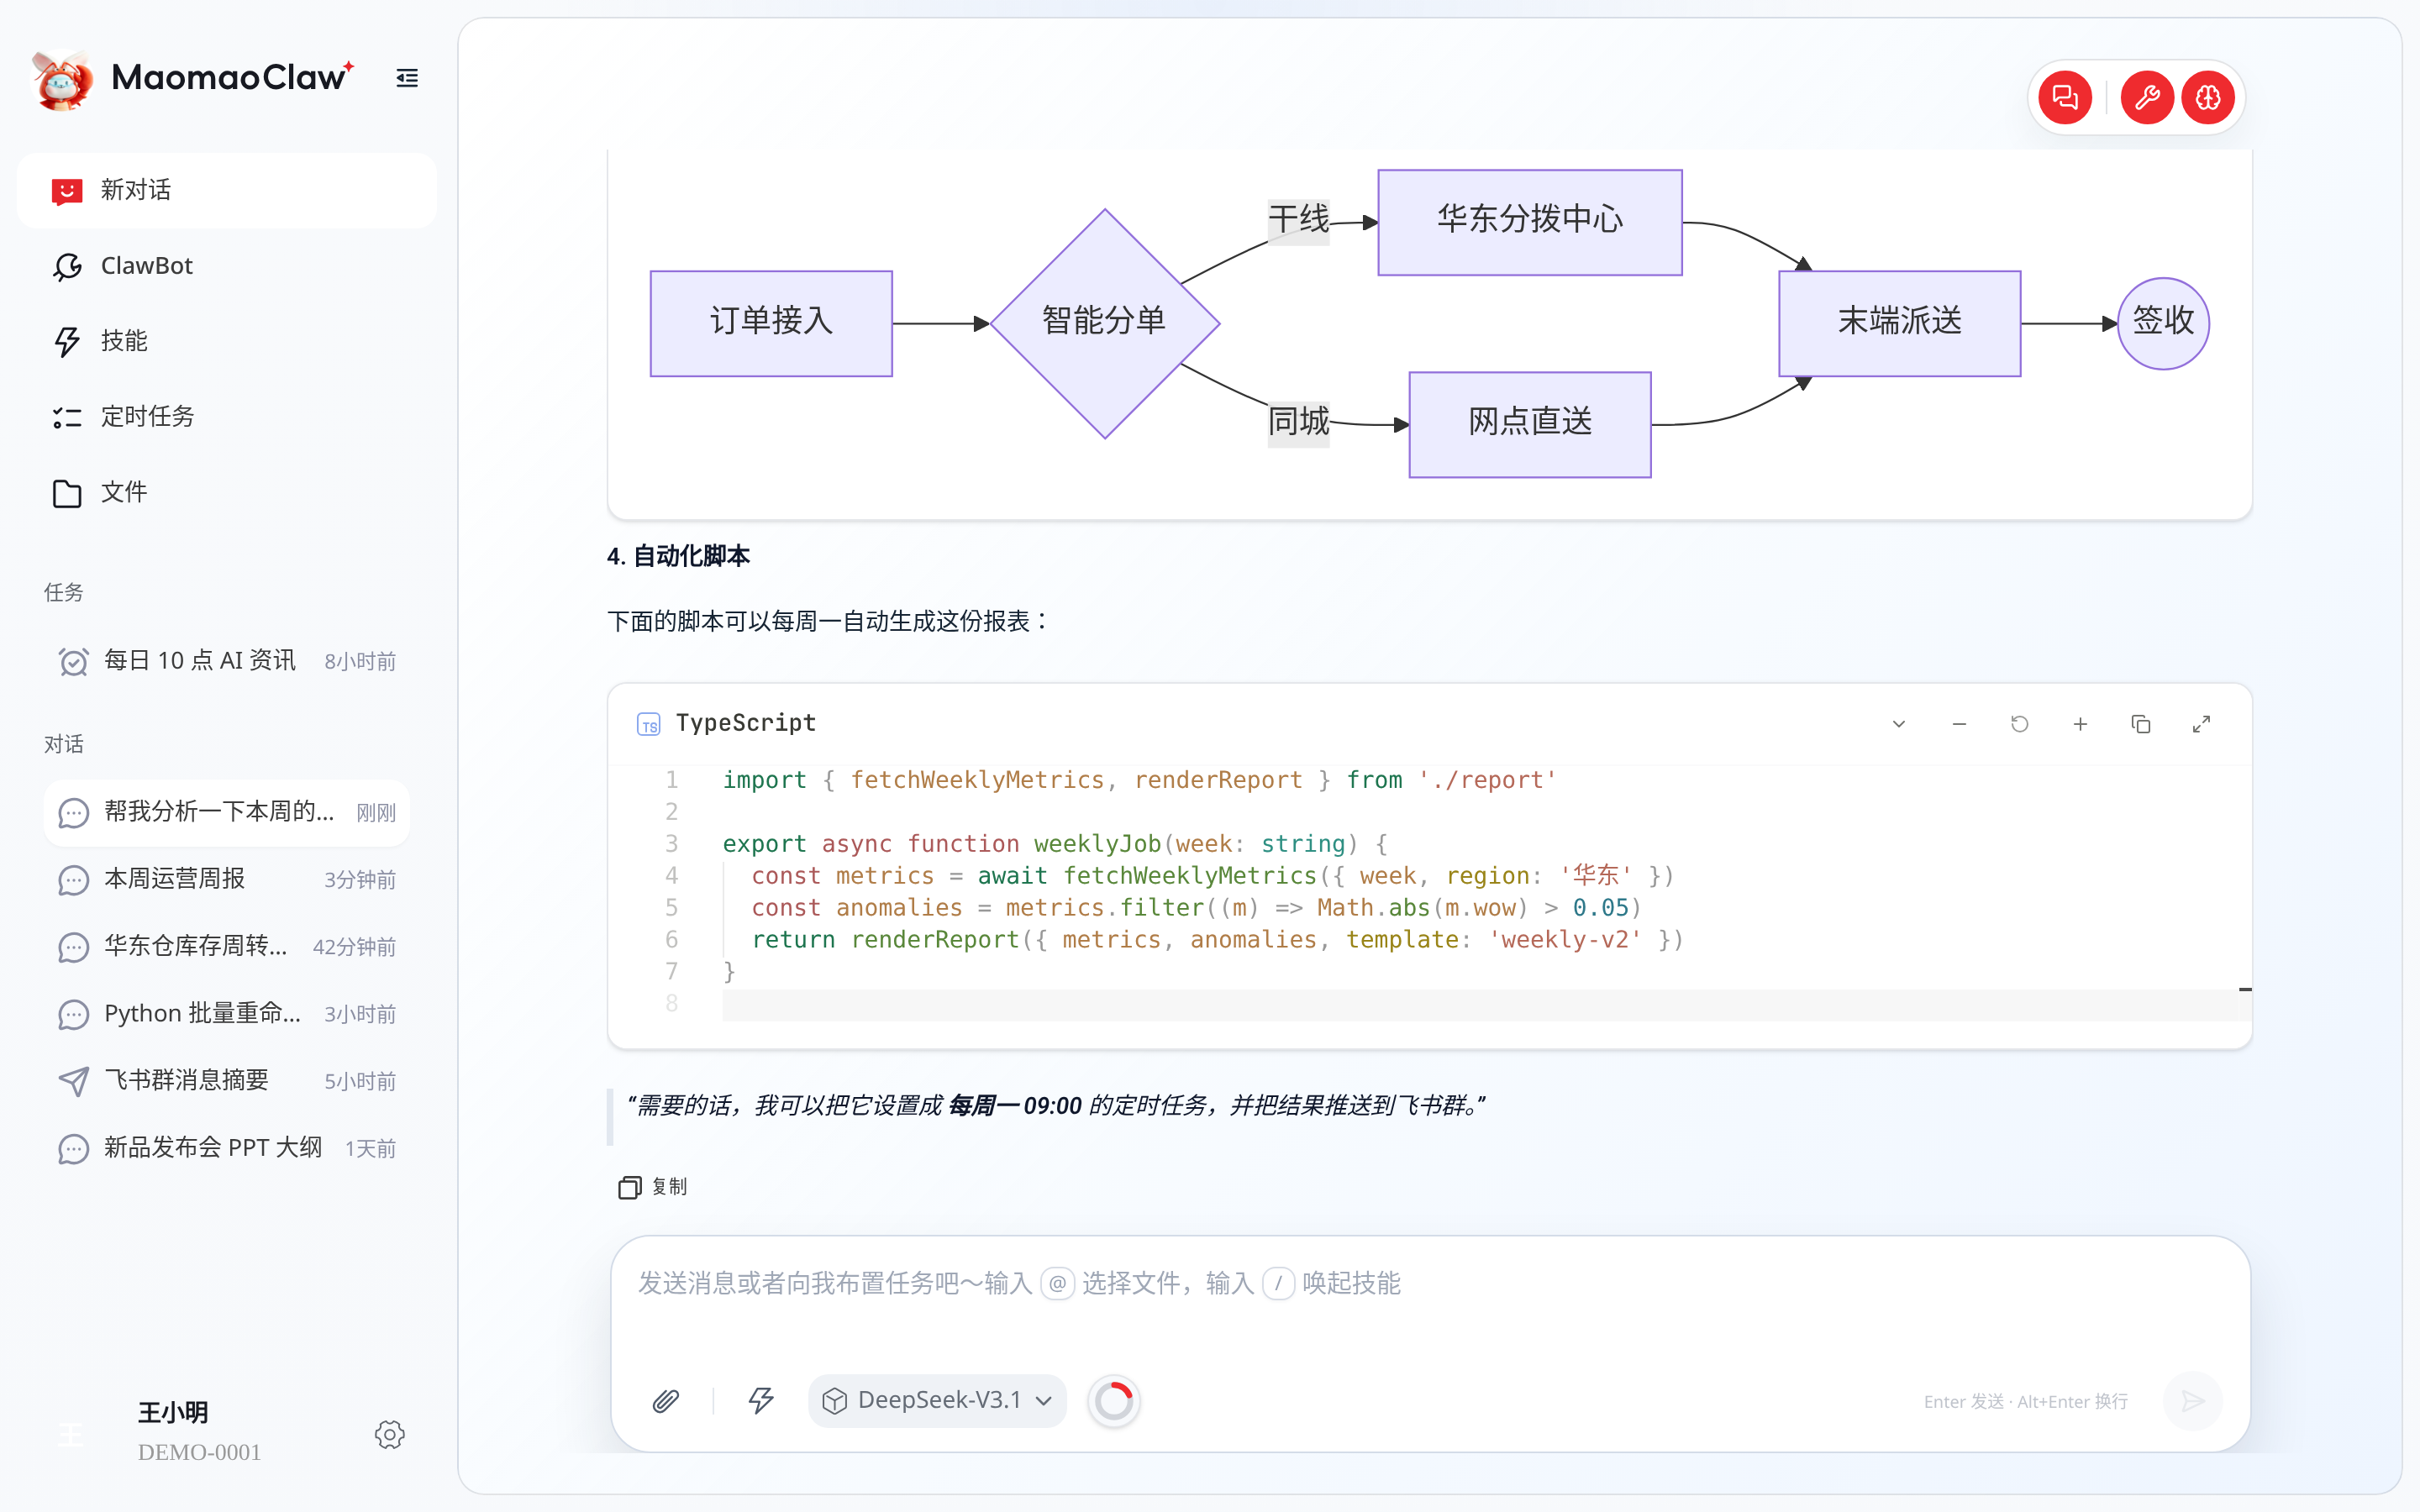The width and height of the screenshot is (2420, 1512).
Task: Open the red chat bubbles button
Action: tap(2064, 97)
